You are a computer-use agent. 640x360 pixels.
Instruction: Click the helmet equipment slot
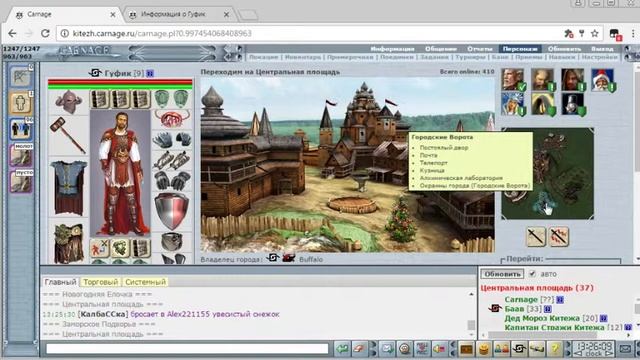[68, 102]
